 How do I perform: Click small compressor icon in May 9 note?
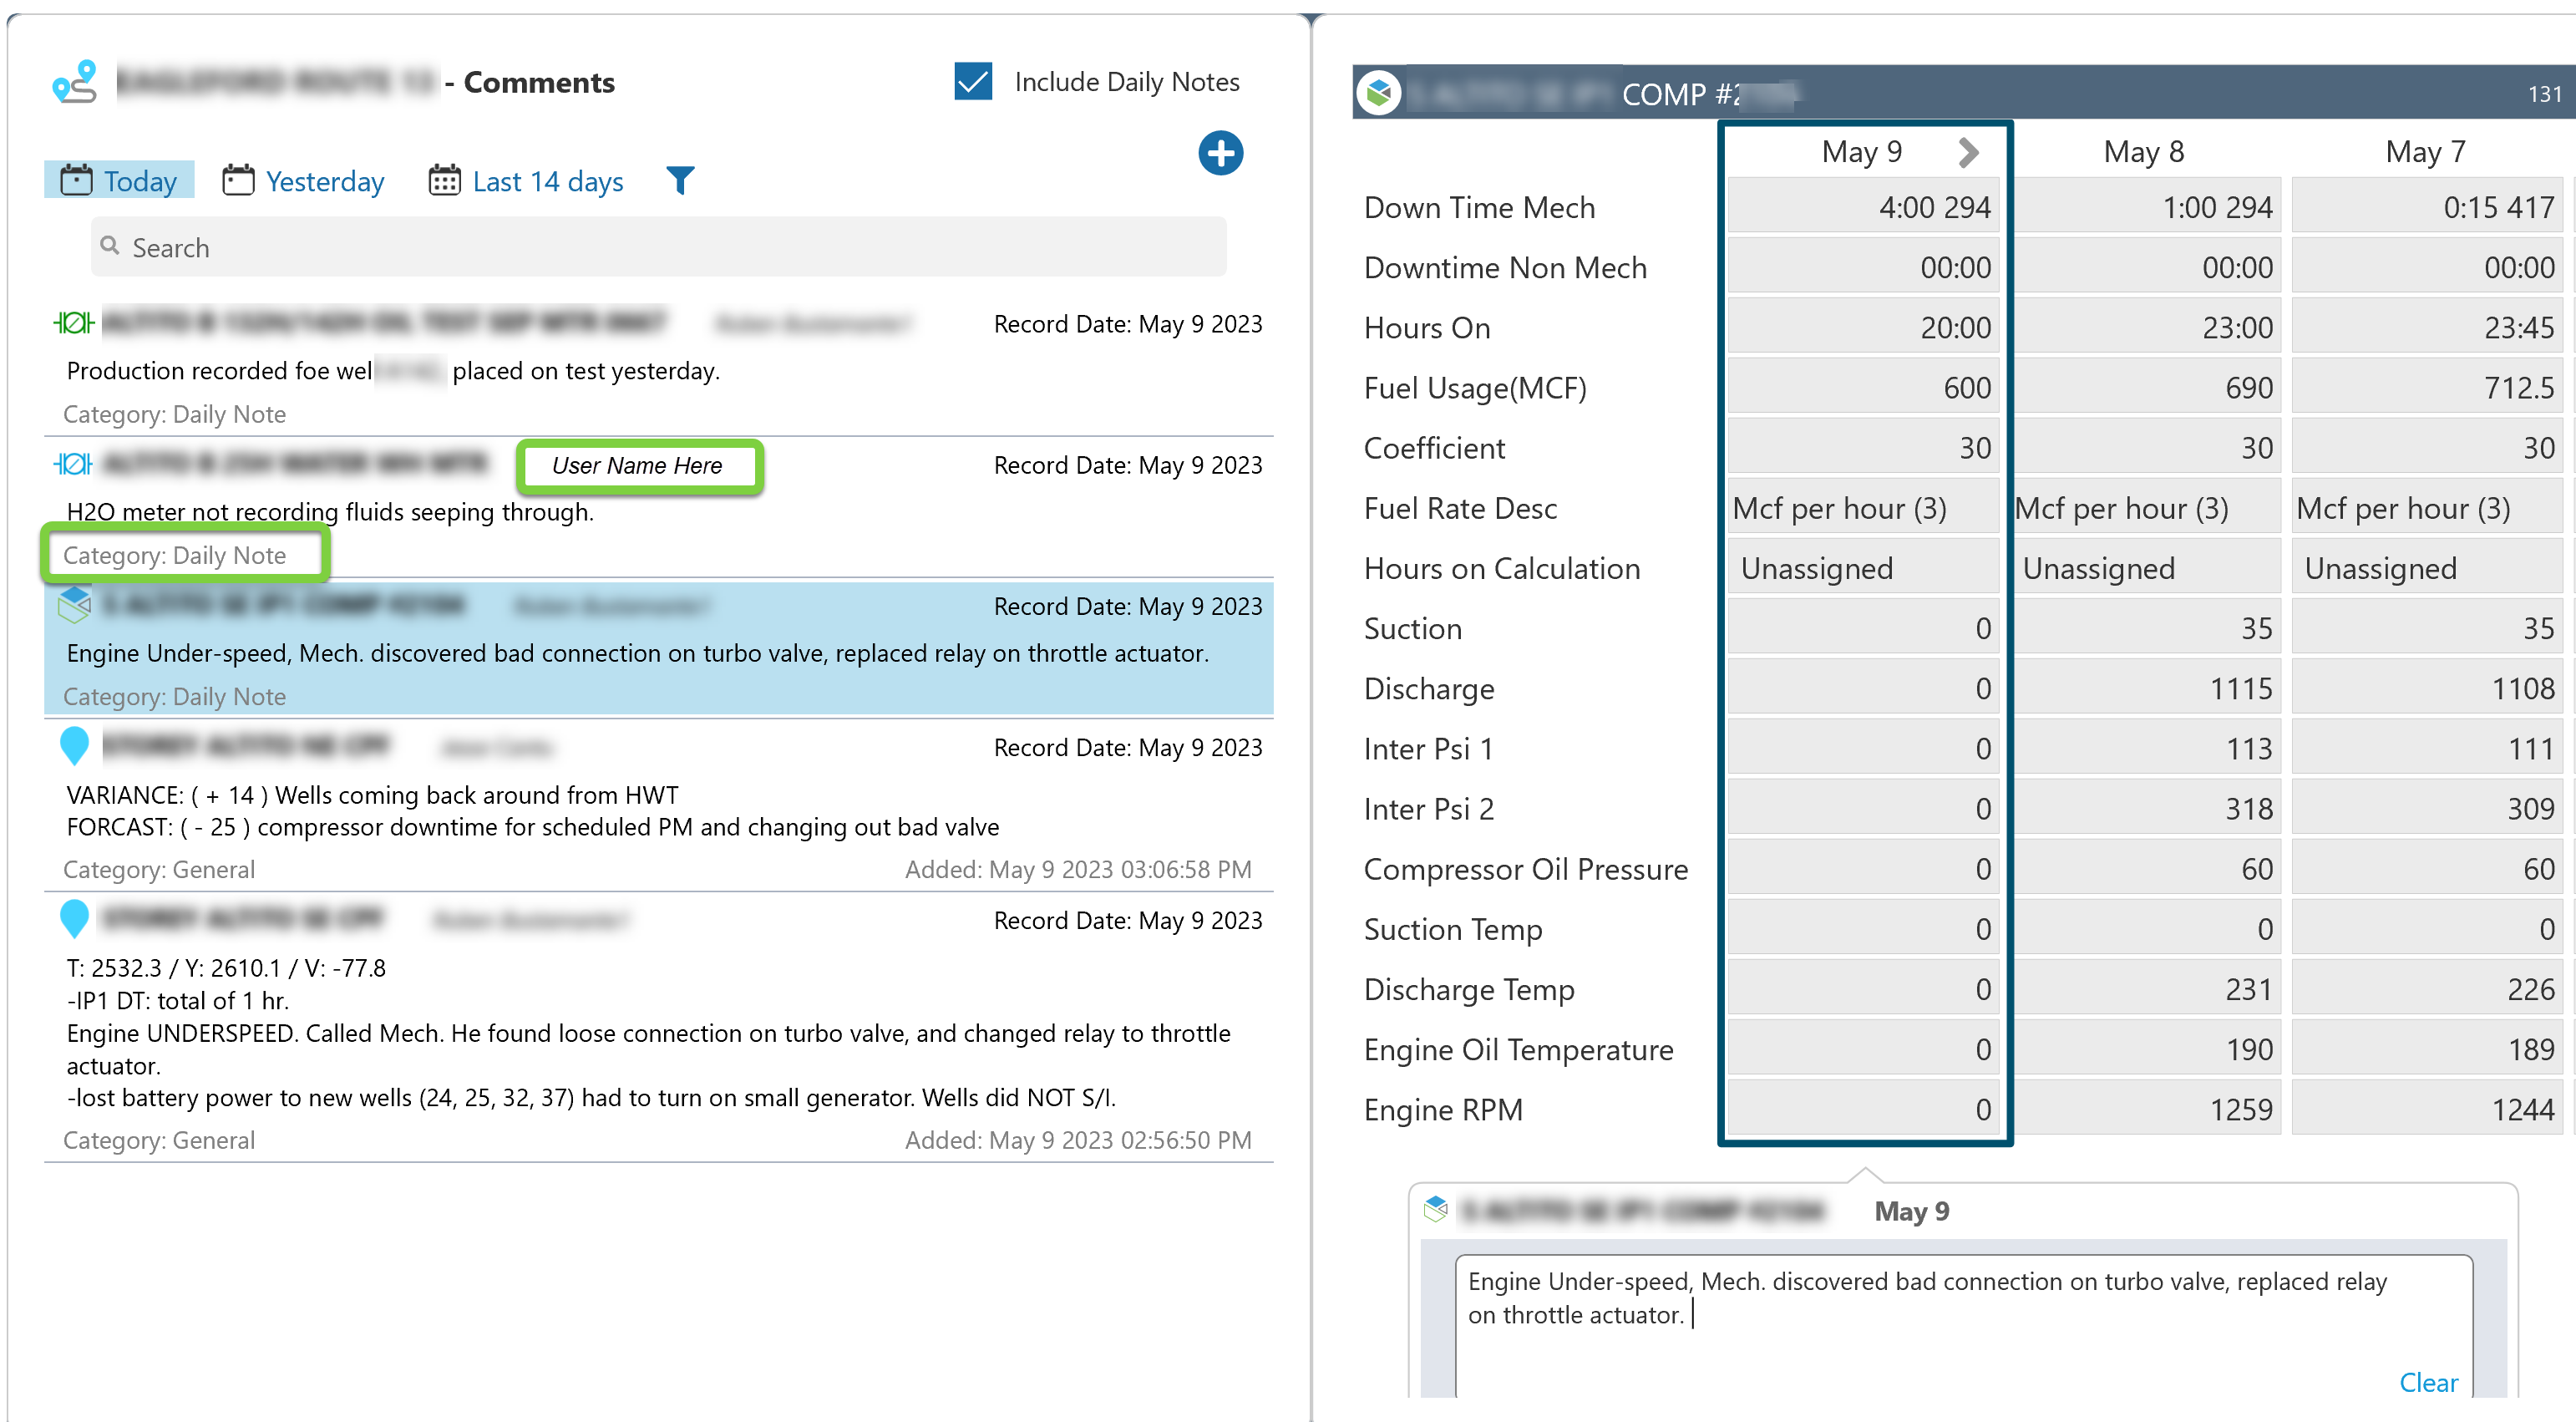coord(1436,1209)
